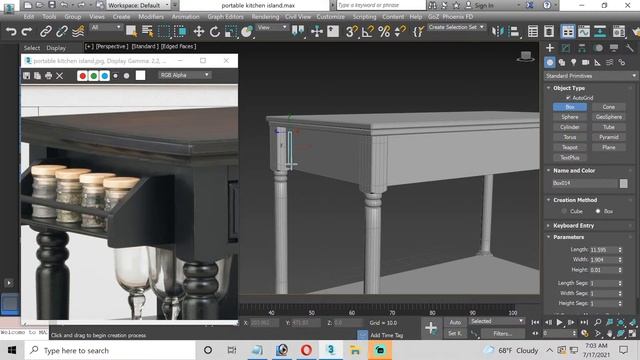Image resolution: width=640 pixels, height=360 pixels.
Task: Select the Bind to Space Warp tool
Action: [x=78, y=31]
